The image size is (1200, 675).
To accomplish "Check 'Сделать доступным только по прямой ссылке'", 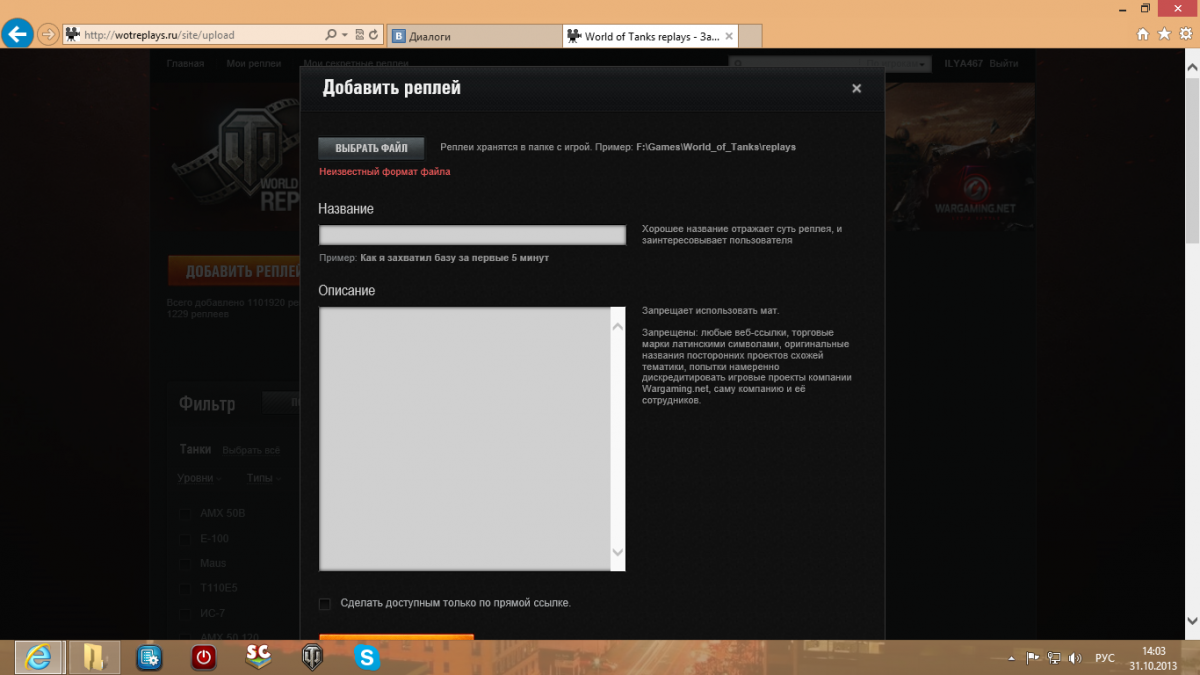I will tap(324, 603).
